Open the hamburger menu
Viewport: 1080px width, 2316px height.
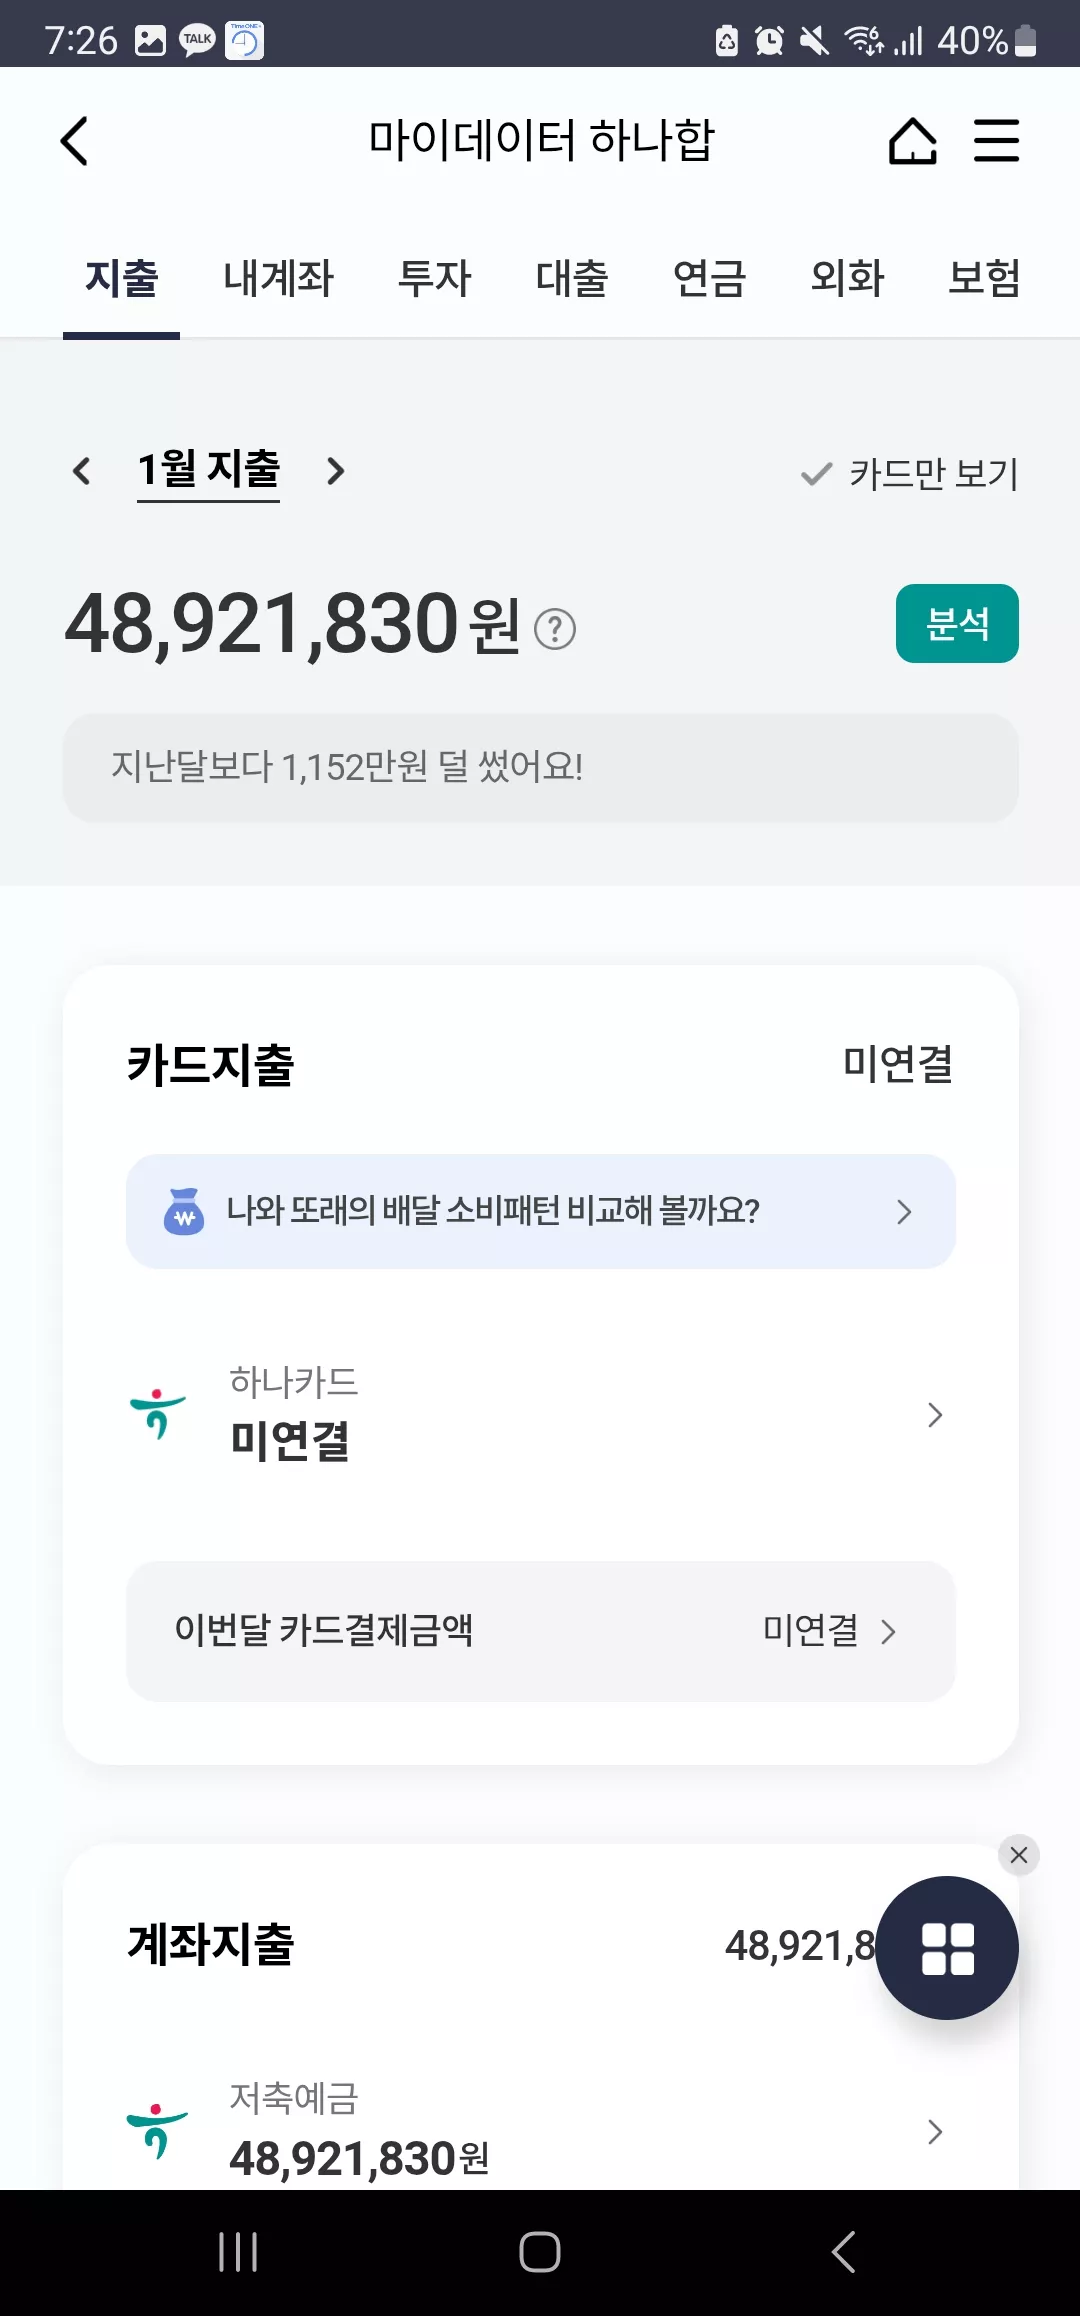997,141
